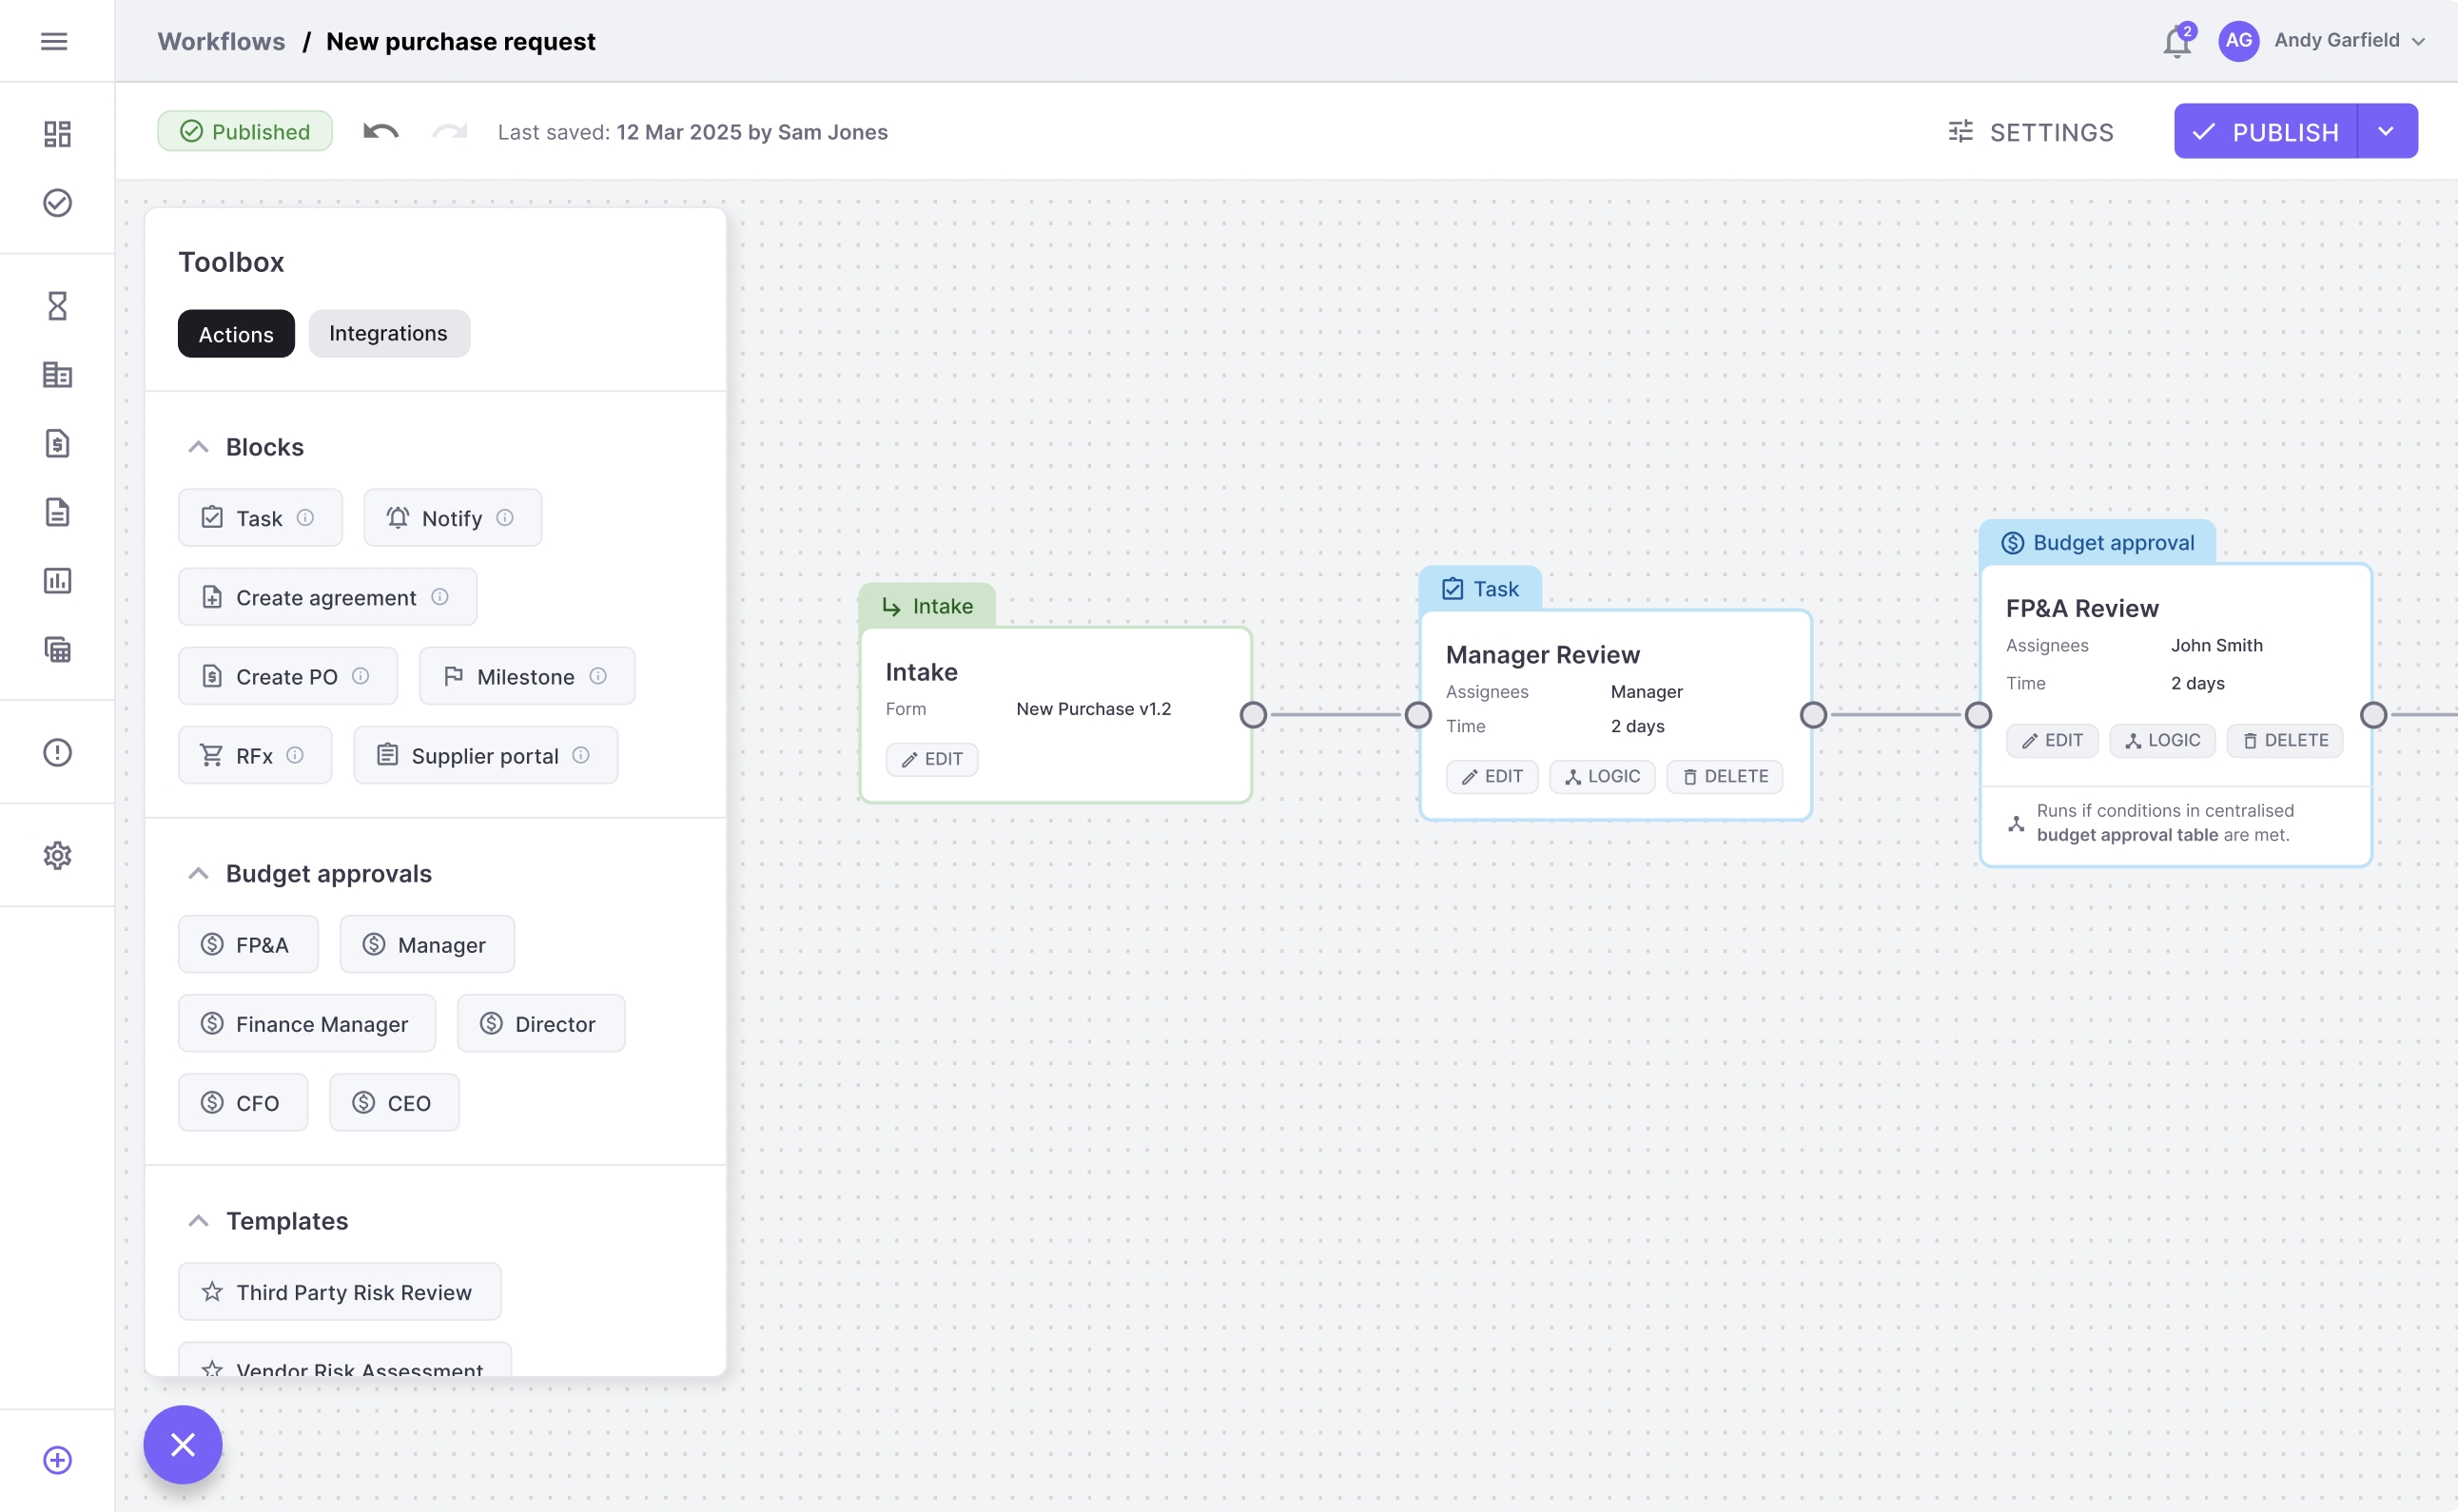Click the Intake block output connector
Viewport: 2458px width, 1512px height.
point(1253,715)
